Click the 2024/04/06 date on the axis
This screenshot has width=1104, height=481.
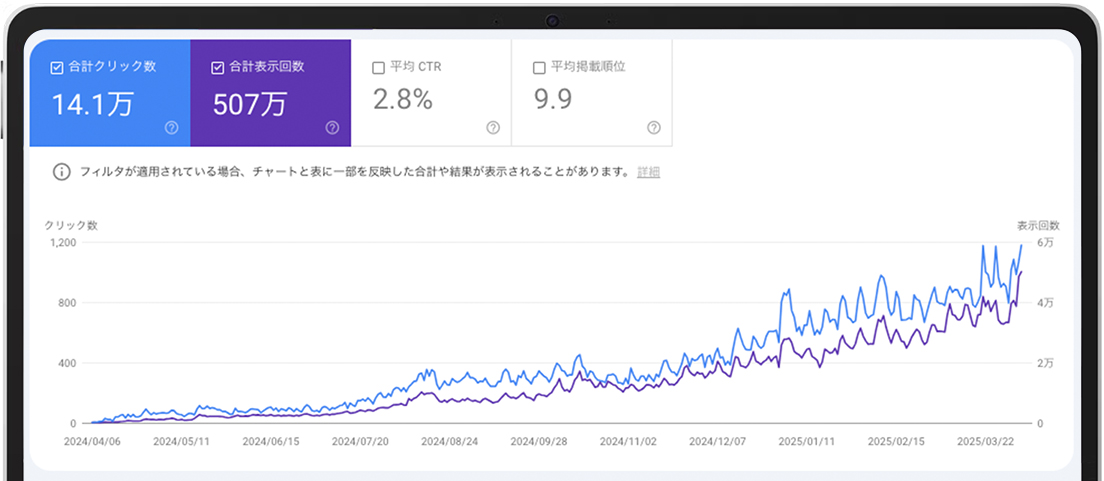click(x=91, y=441)
